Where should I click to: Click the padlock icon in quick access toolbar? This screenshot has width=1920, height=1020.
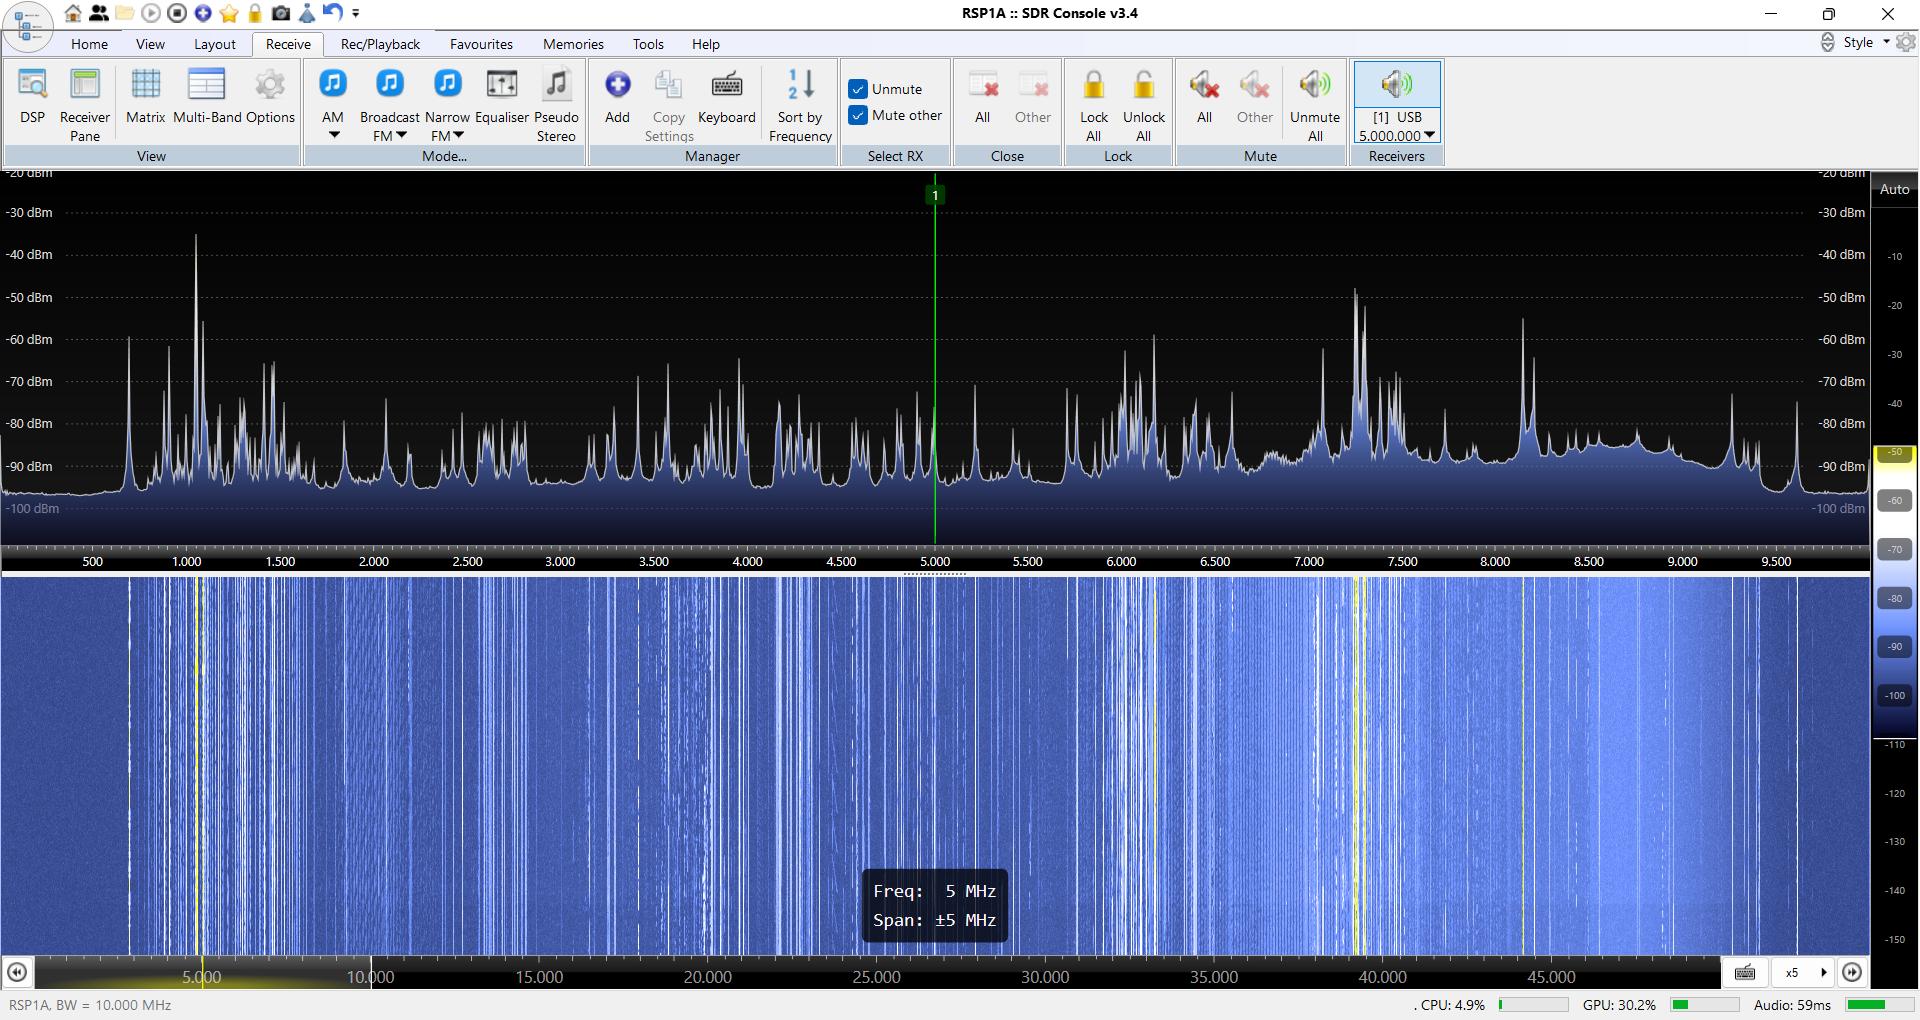click(x=255, y=13)
